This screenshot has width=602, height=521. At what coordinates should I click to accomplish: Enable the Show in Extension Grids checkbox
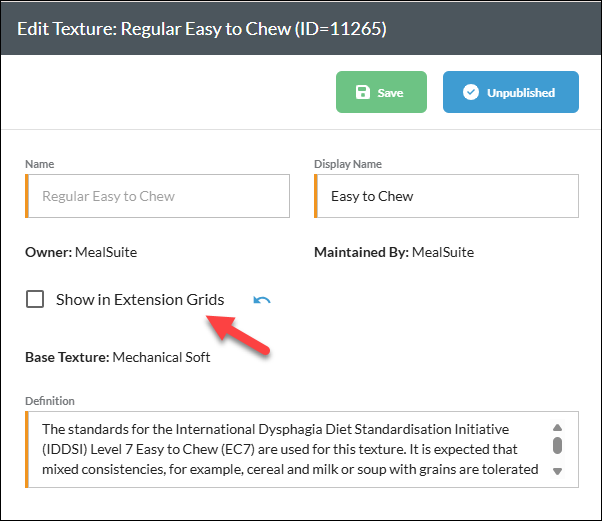[35, 299]
